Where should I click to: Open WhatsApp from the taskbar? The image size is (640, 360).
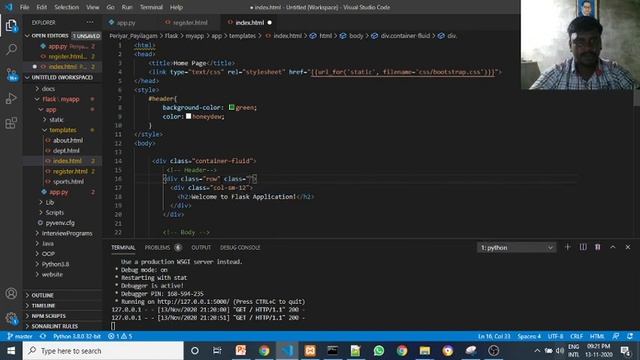[x=379, y=351]
